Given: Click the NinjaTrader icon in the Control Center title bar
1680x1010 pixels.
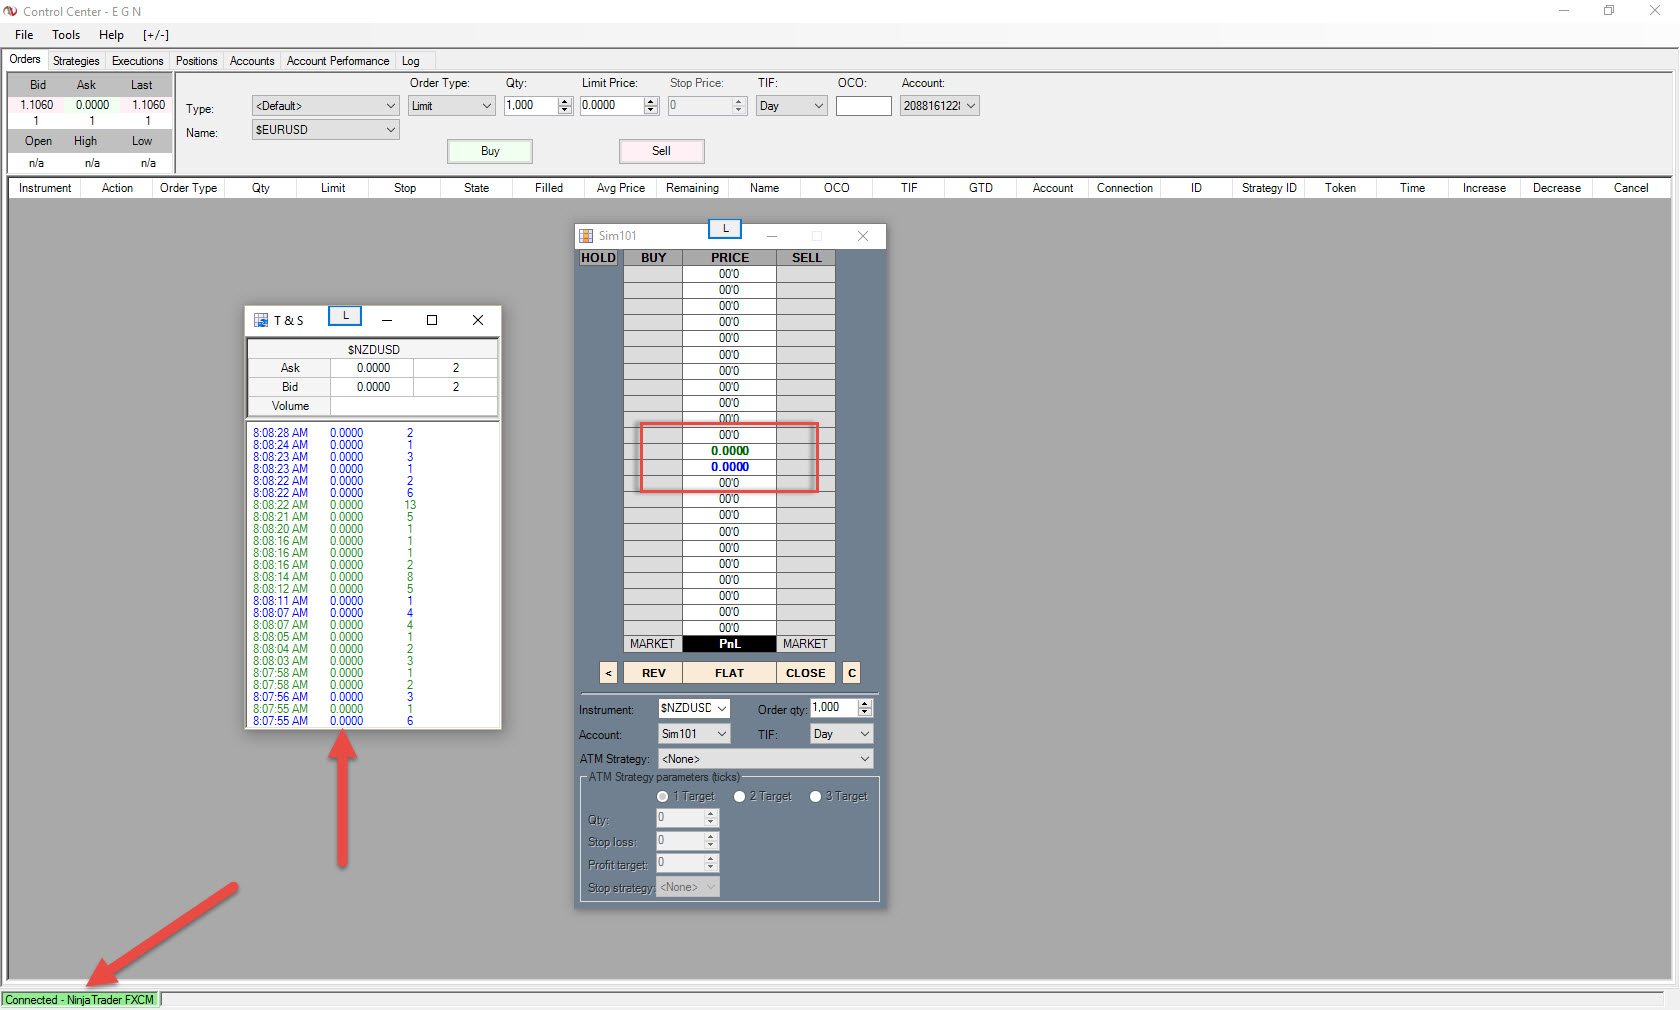Looking at the screenshot, I should [x=11, y=11].
